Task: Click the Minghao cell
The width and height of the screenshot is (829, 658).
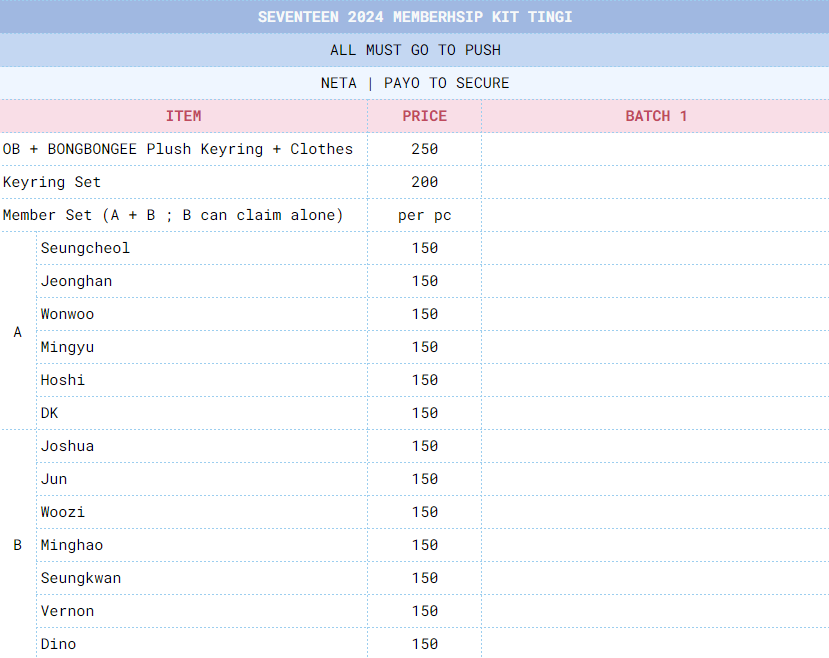Action: tap(202, 545)
